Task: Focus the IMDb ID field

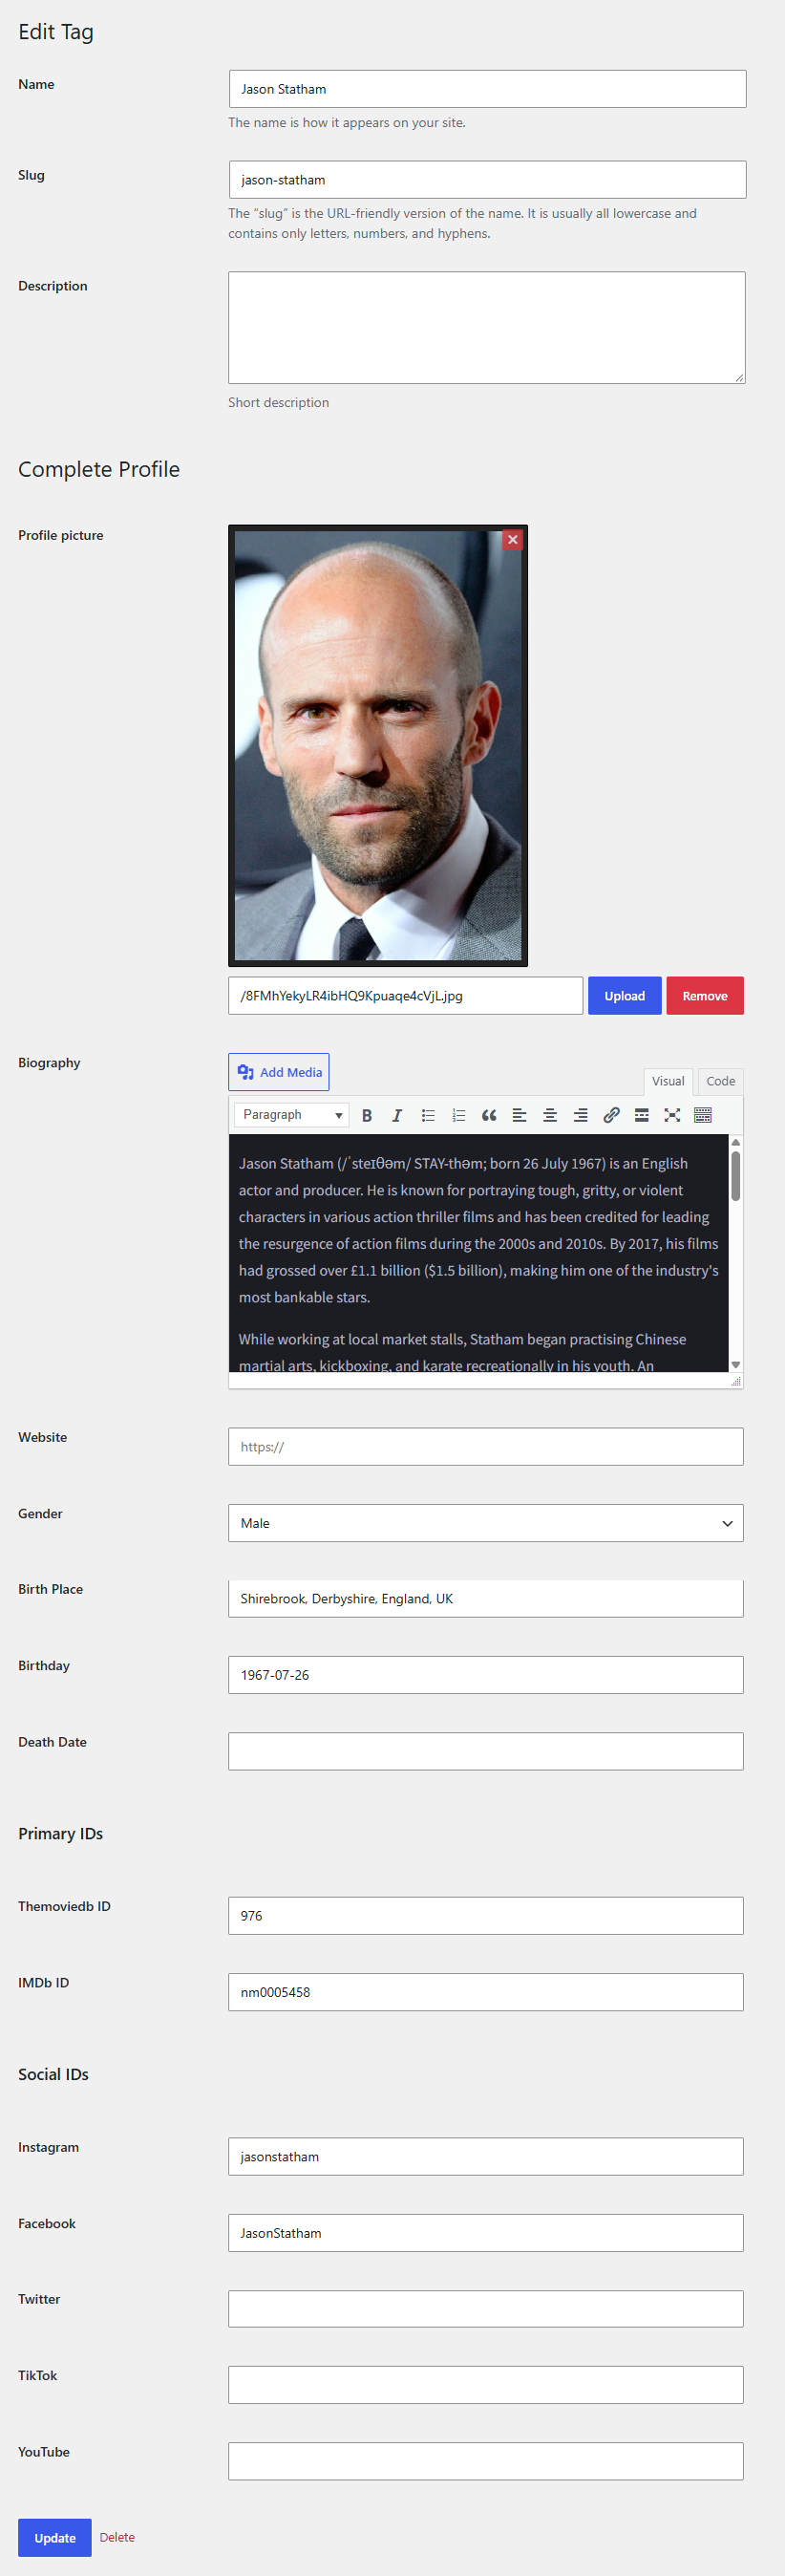Action: [x=486, y=1992]
